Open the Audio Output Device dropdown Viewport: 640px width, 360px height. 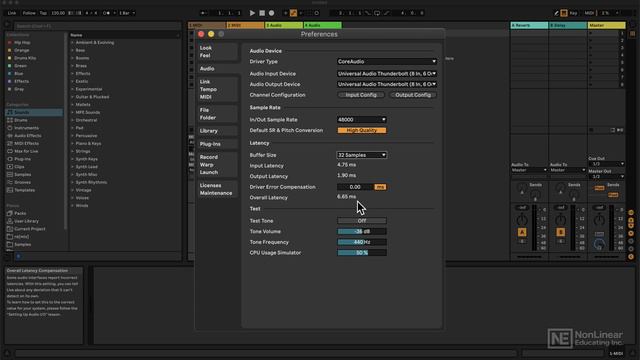pyautogui.click(x=387, y=84)
